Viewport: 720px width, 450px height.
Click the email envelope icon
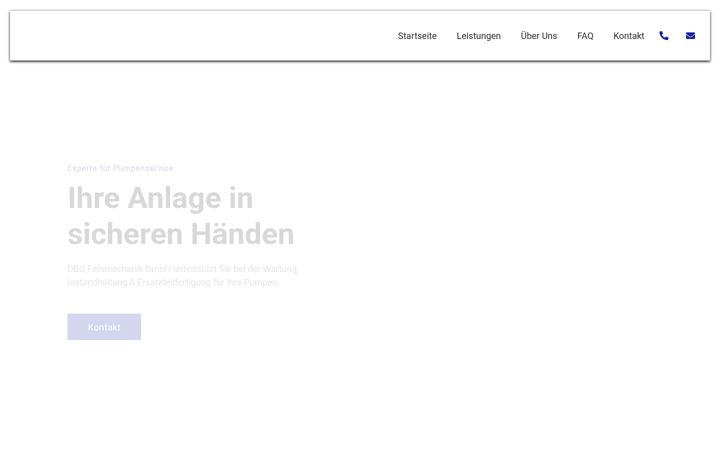click(690, 35)
